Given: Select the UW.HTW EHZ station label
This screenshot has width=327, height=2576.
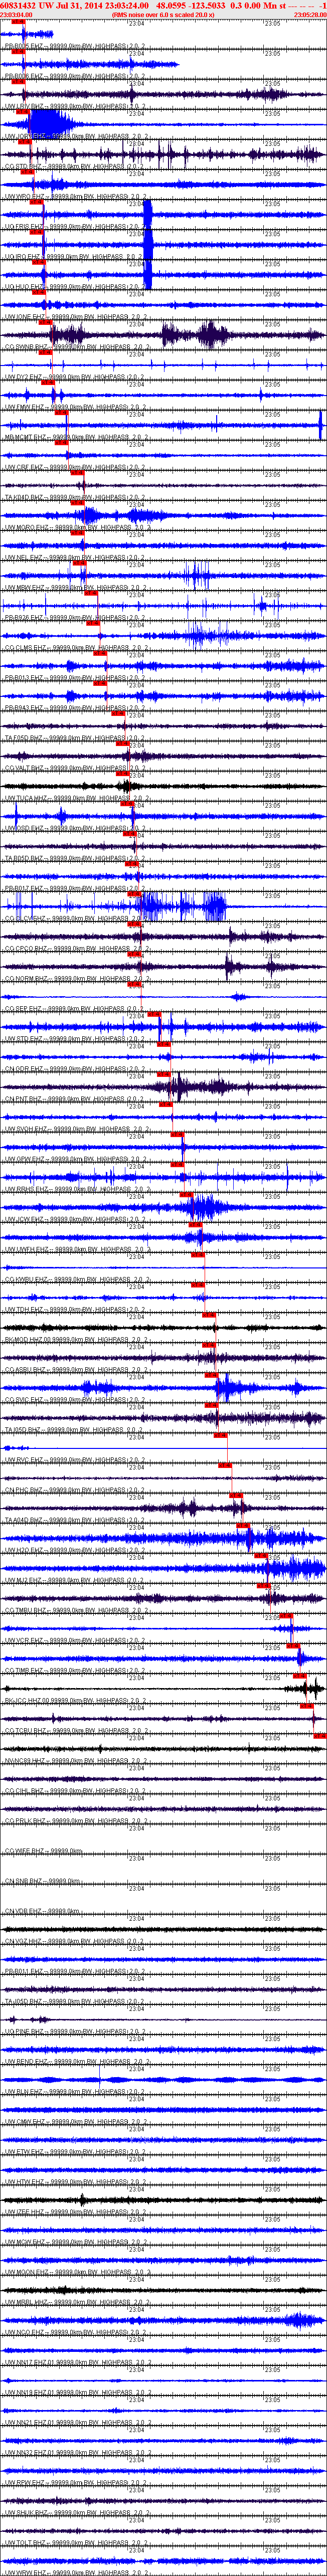Looking at the screenshot, I should (x=75, y=2181).
